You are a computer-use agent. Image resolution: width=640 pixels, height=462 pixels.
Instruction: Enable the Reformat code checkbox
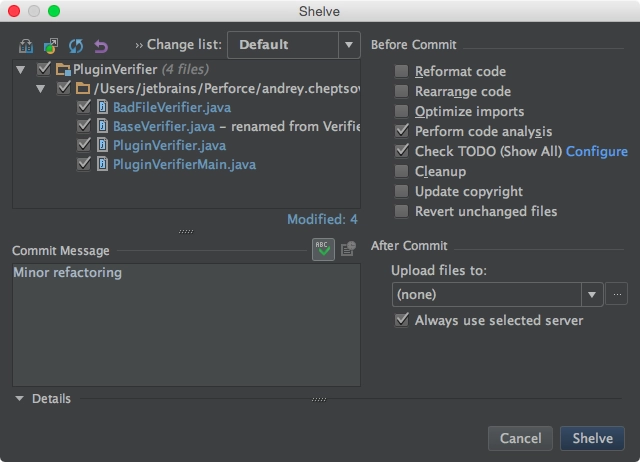[x=402, y=71]
